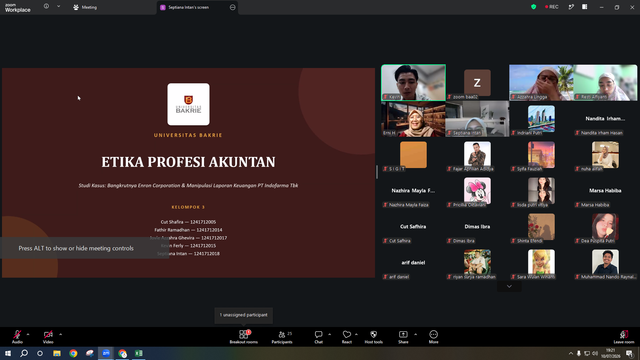Image resolution: width=640 pixels, height=360 pixels.
Task: Click the pop-out window icon near REC
Action: point(571,7)
